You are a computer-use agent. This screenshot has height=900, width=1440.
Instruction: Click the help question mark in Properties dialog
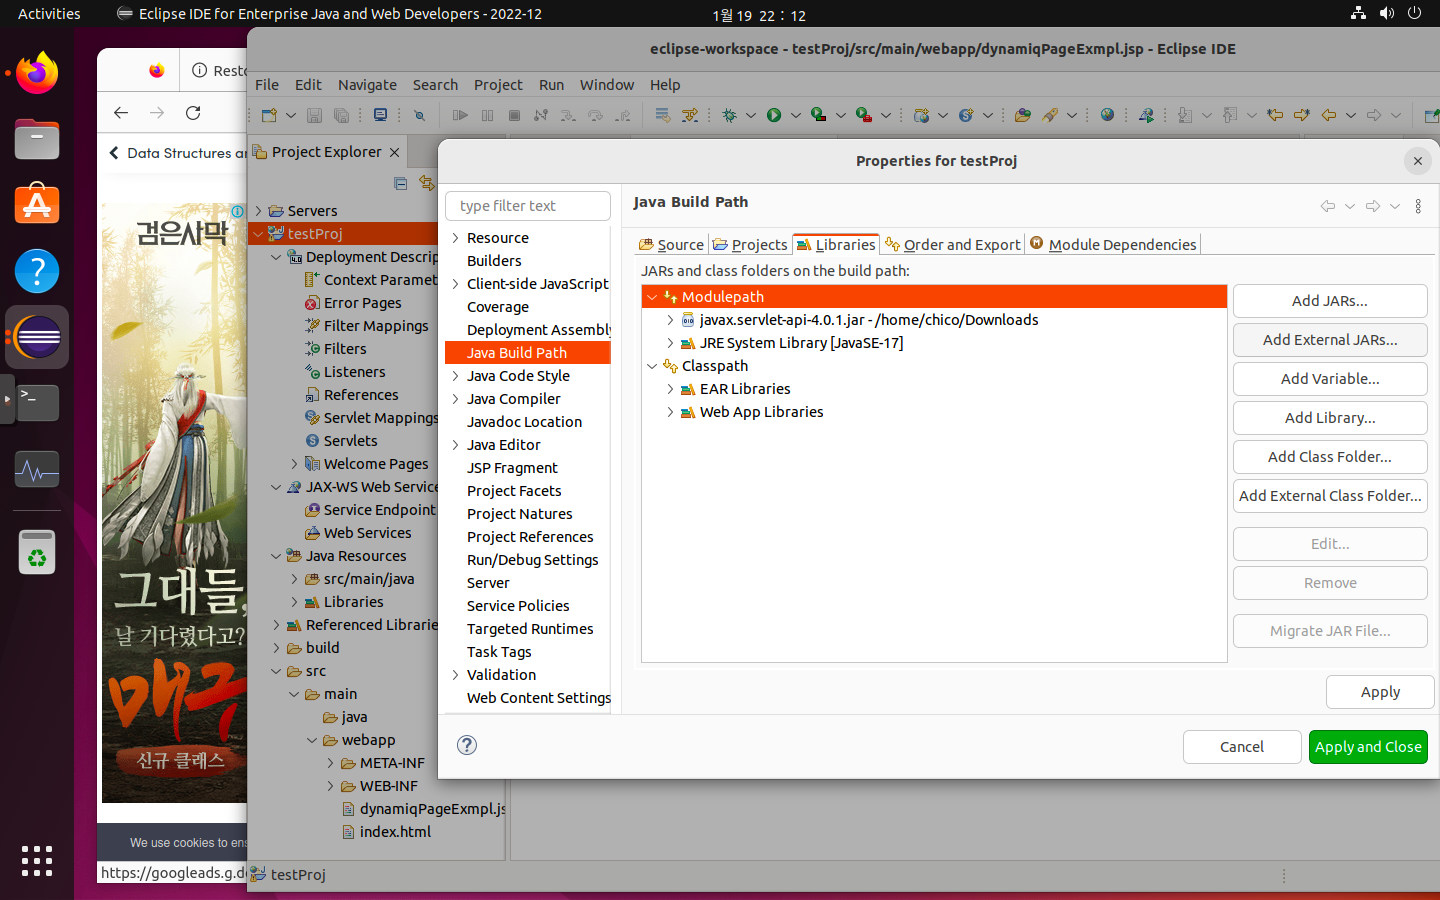[x=467, y=745]
